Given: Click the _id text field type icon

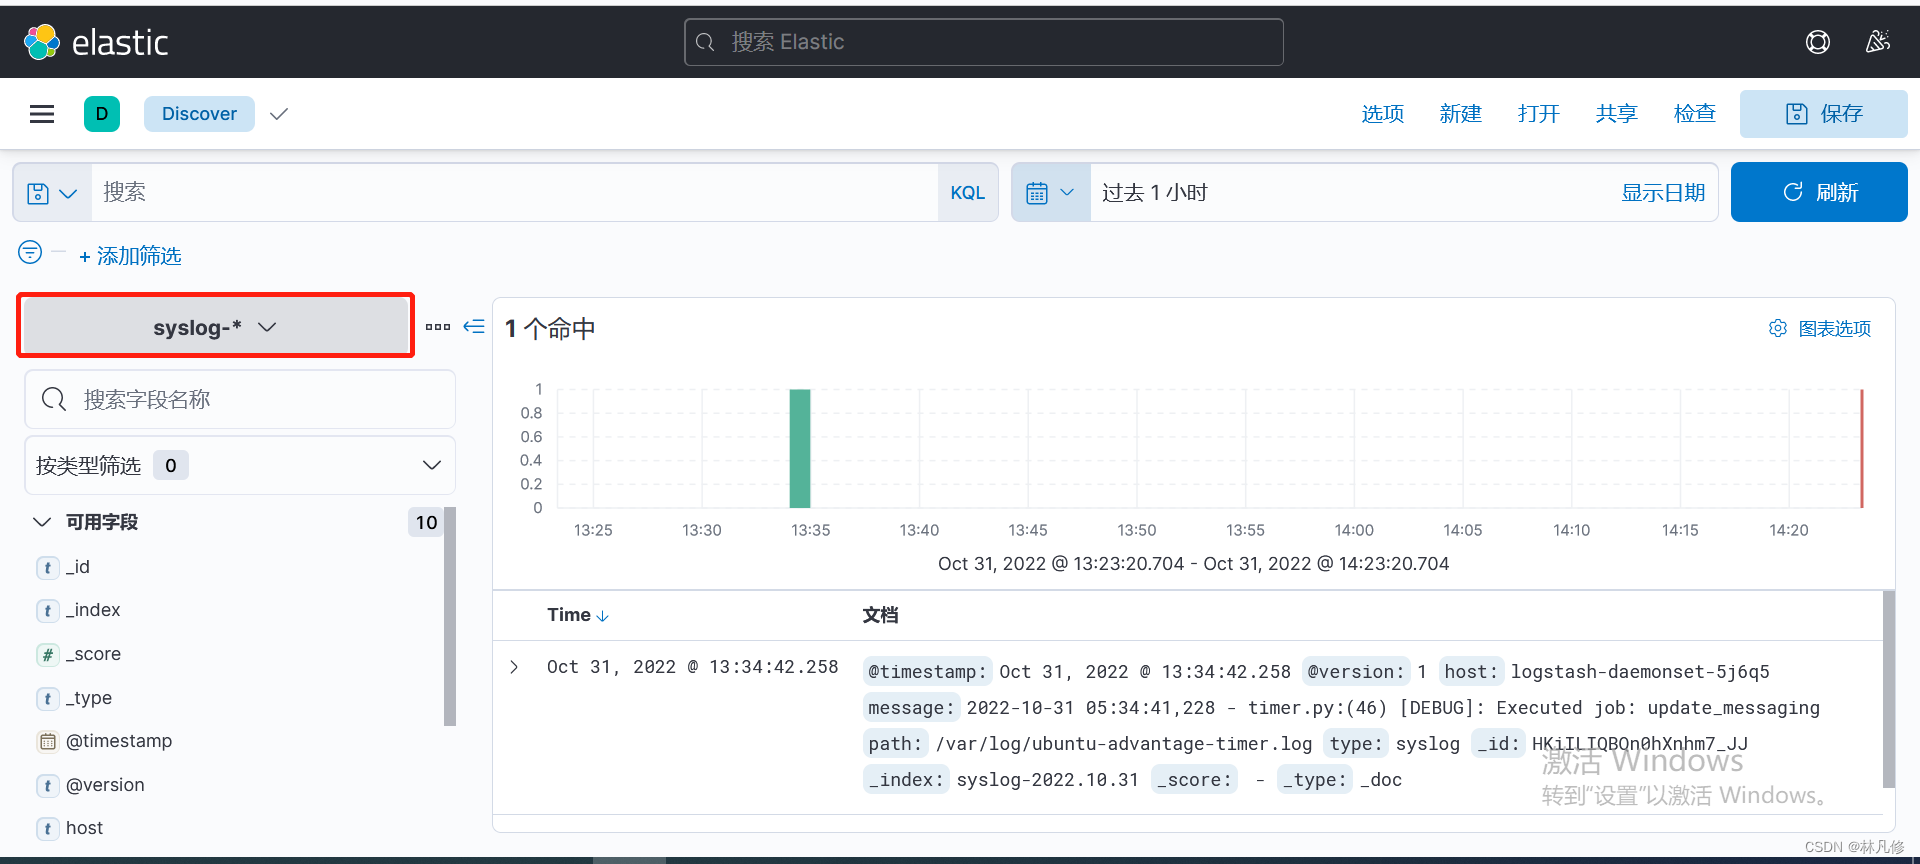Looking at the screenshot, I should click(x=47, y=568).
